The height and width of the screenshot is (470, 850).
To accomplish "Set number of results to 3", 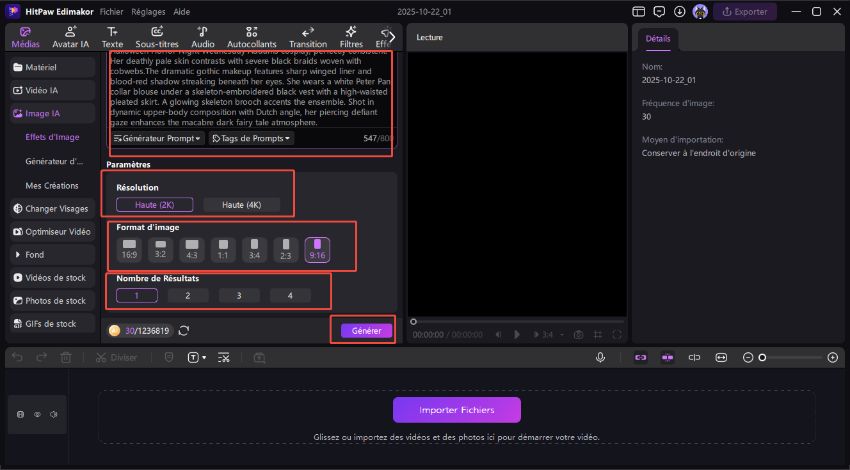I will click(238, 295).
